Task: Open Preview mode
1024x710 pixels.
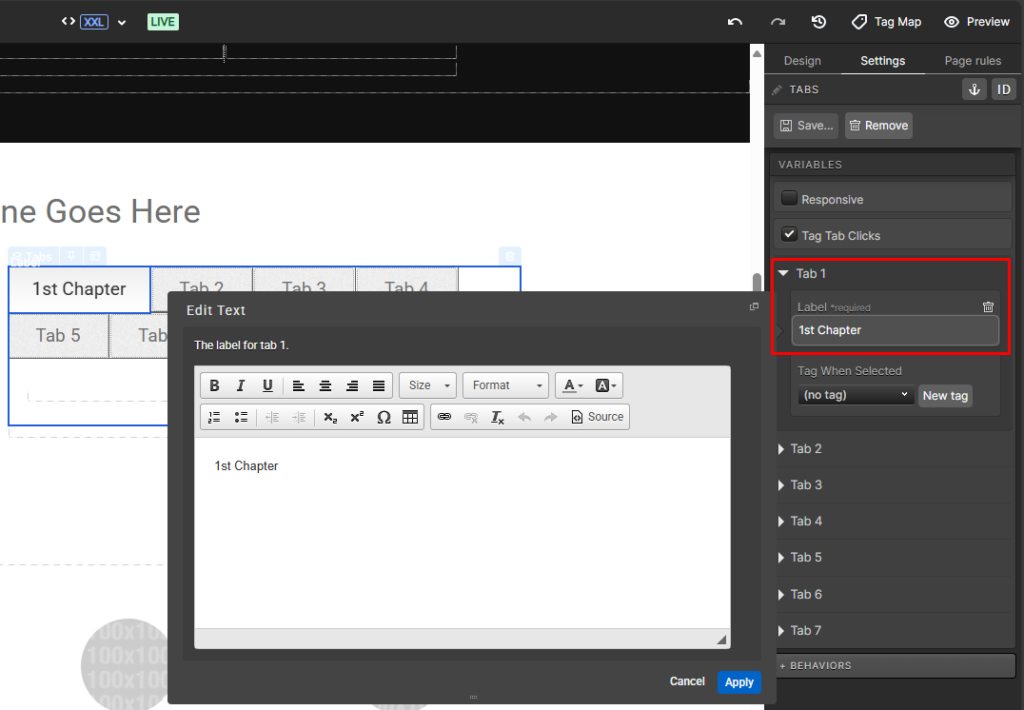Action: click(x=977, y=22)
